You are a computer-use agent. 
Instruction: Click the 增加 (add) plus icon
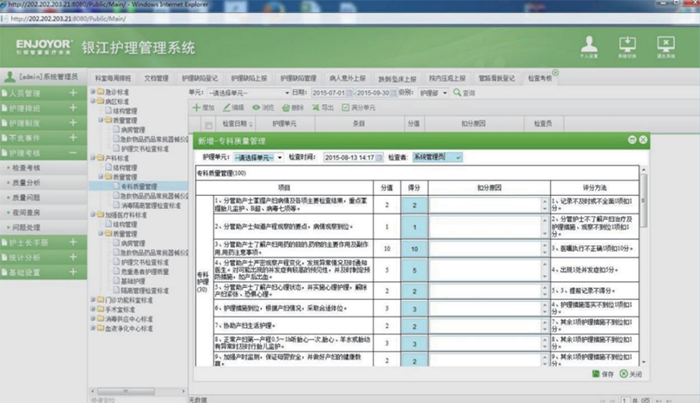click(196, 108)
